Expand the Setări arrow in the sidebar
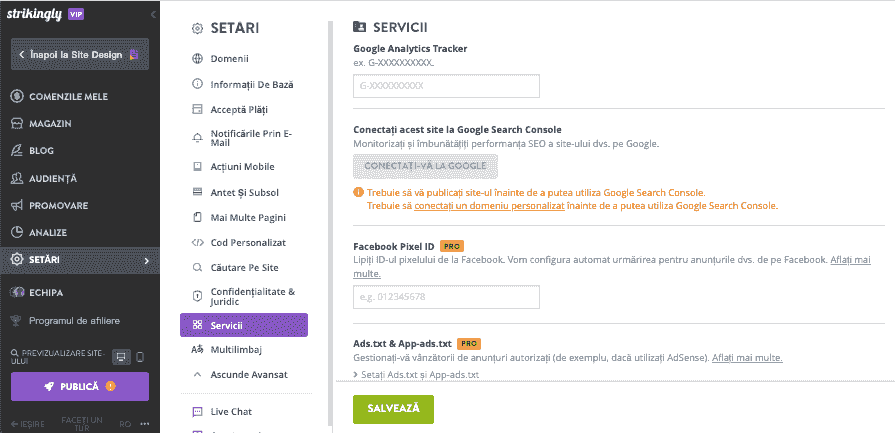895x433 pixels. click(x=147, y=261)
